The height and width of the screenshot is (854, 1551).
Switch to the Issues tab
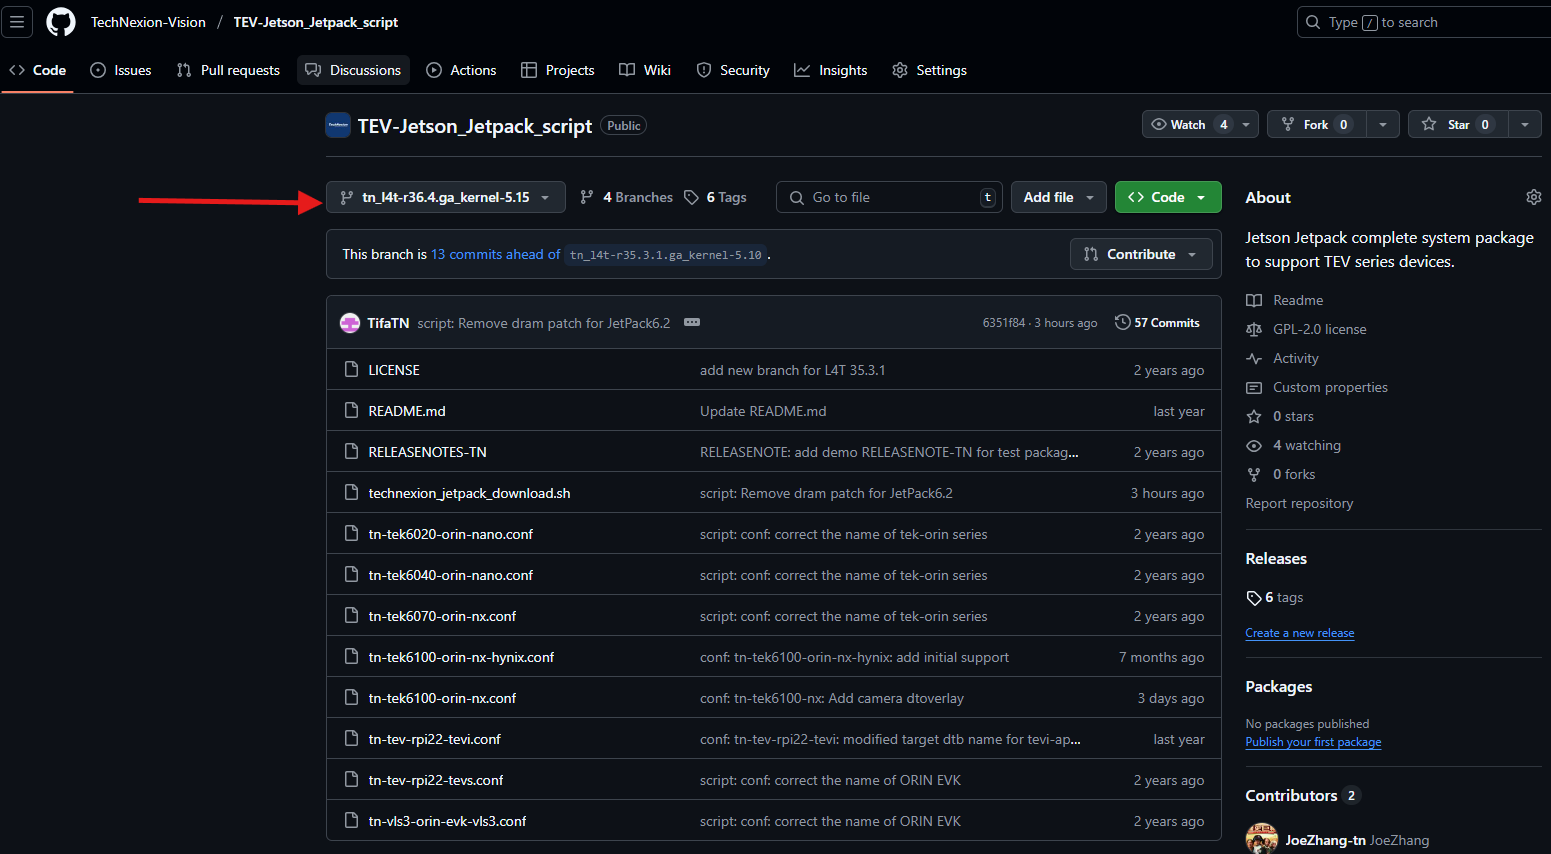[121, 70]
